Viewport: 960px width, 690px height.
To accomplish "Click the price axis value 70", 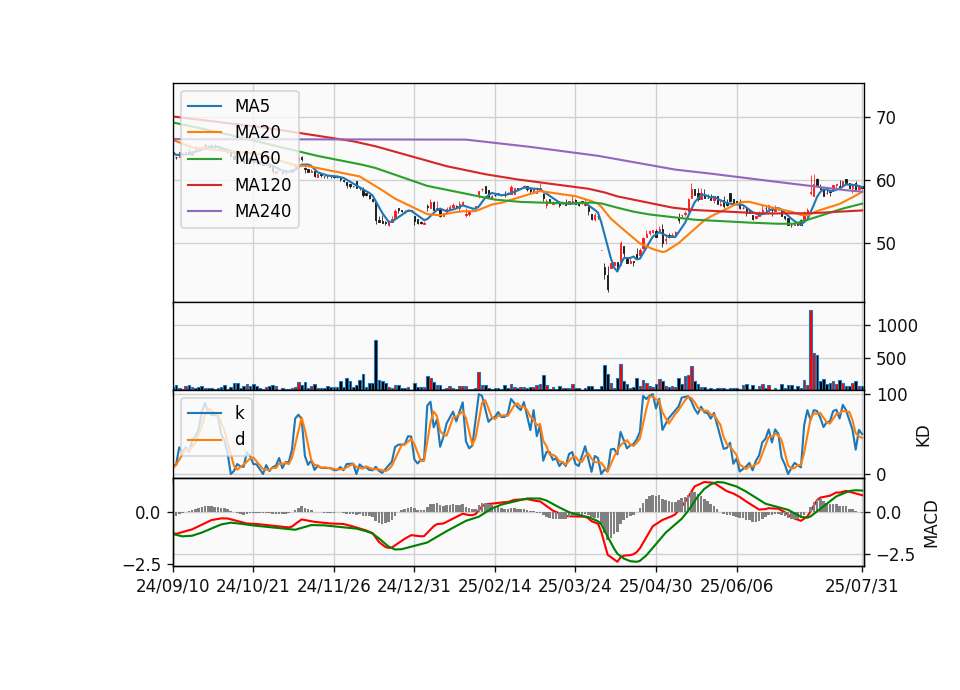I will pos(885,118).
